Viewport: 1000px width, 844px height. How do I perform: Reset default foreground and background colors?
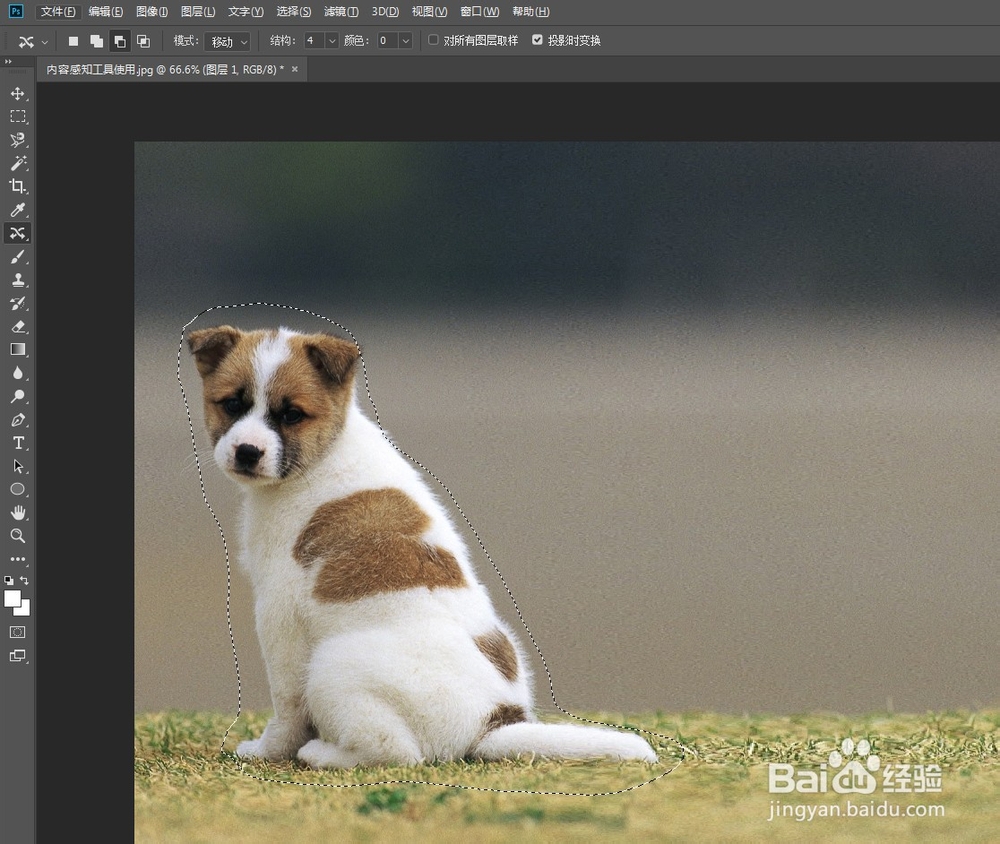(8, 581)
